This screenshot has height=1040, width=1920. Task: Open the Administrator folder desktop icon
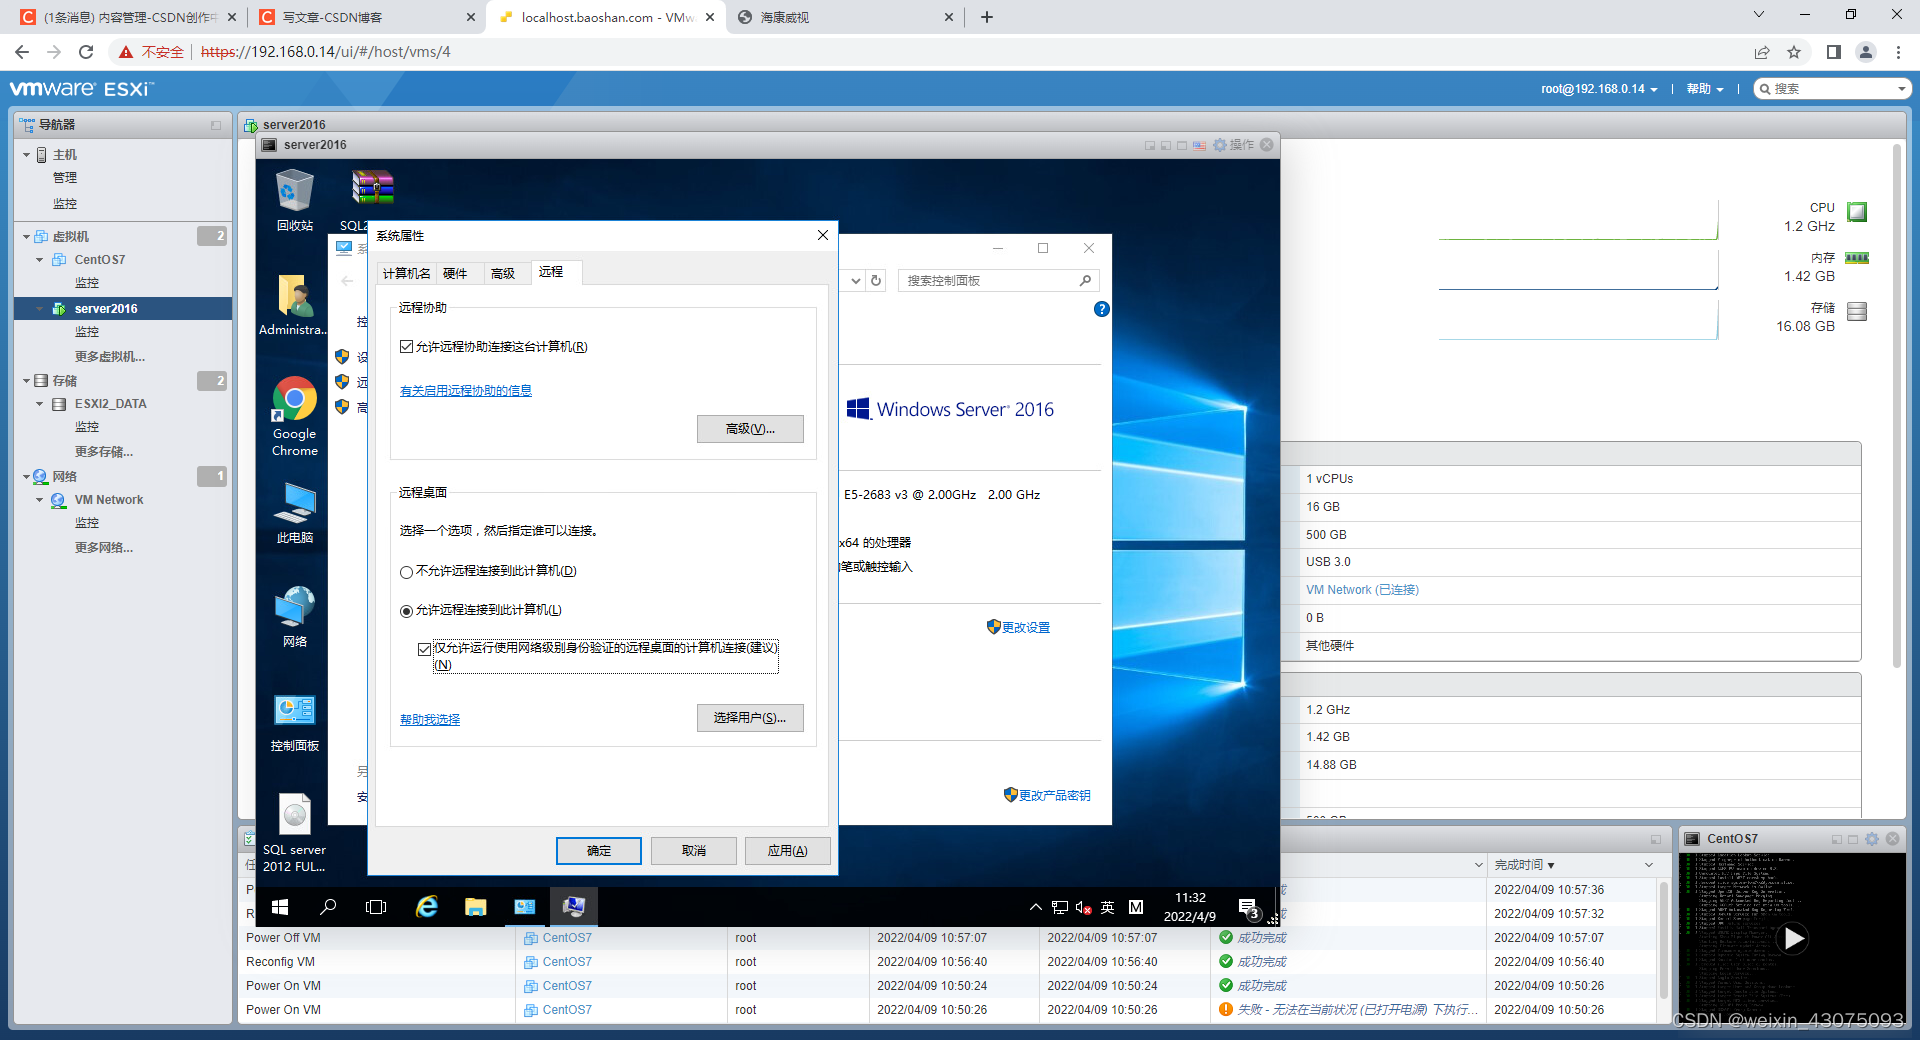pos(294,305)
